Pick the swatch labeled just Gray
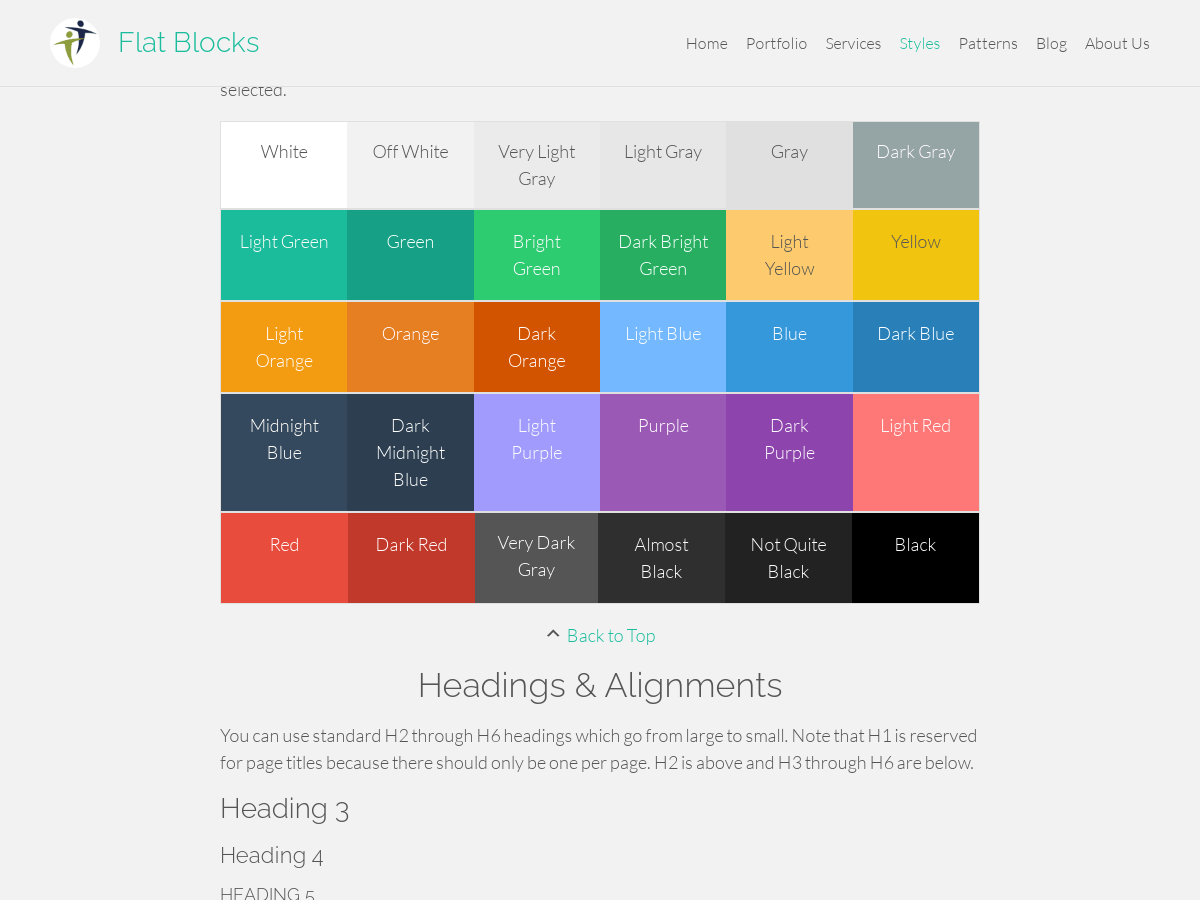This screenshot has height=900, width=1200. (789, 165)
